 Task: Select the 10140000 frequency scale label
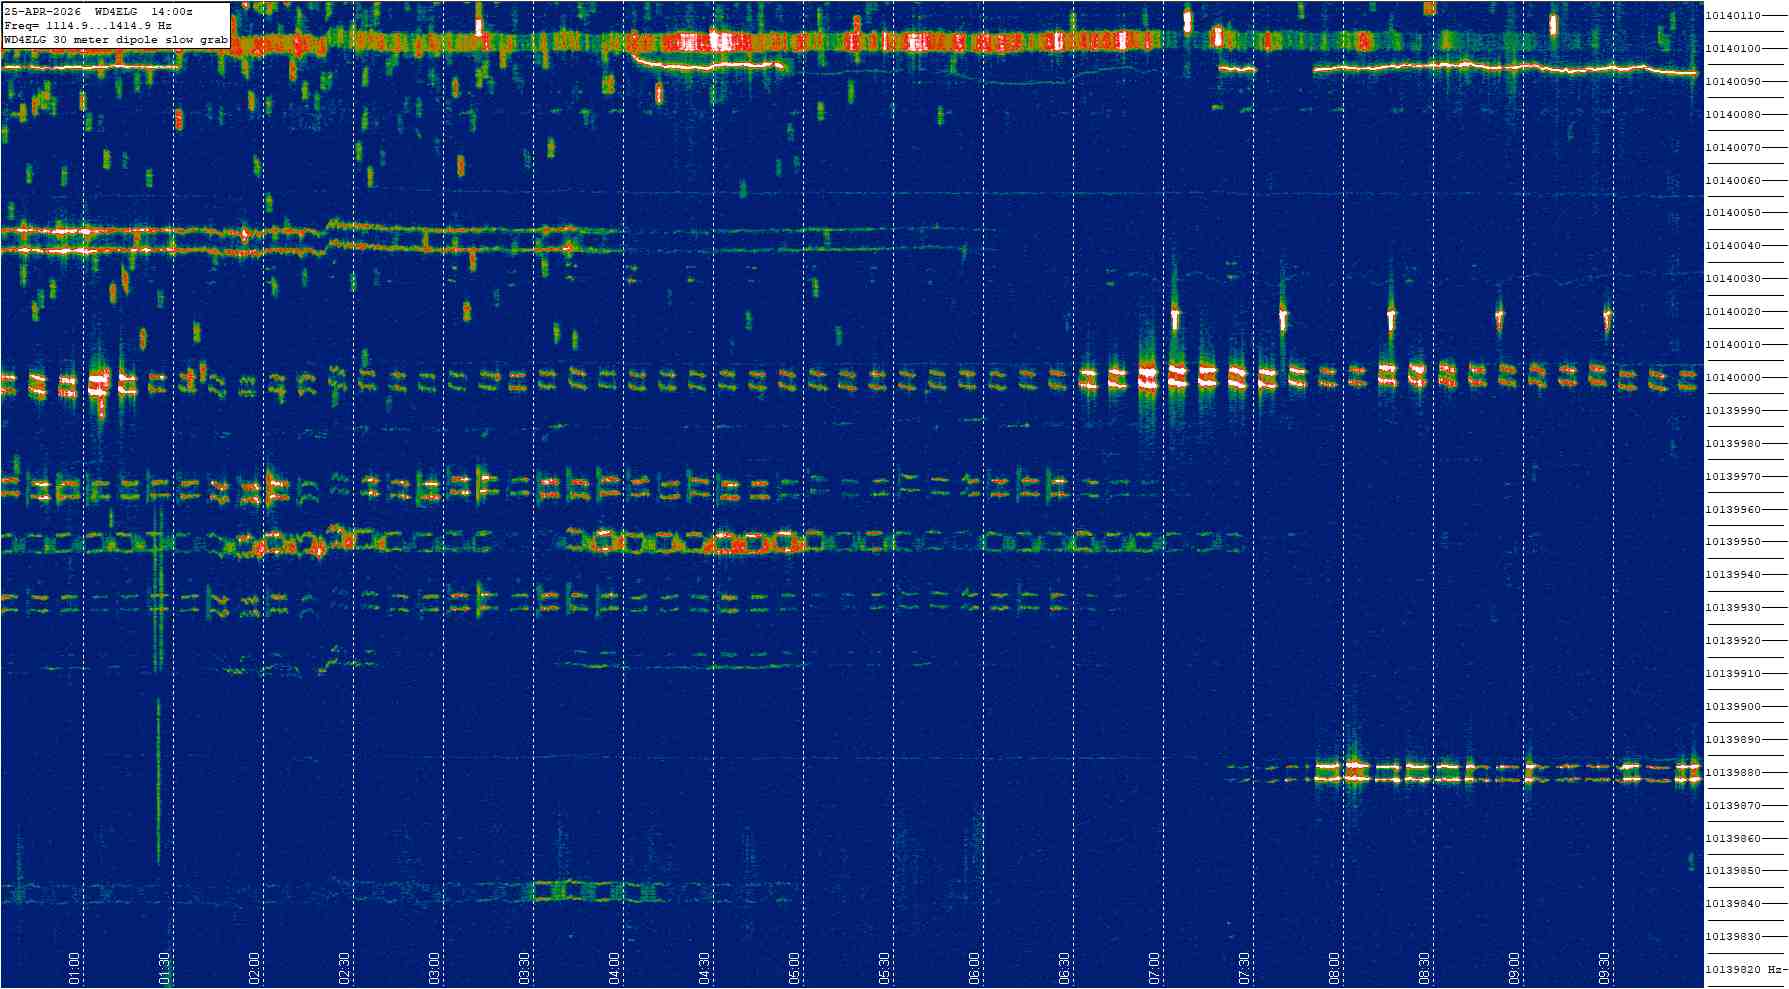point(1733,378)
